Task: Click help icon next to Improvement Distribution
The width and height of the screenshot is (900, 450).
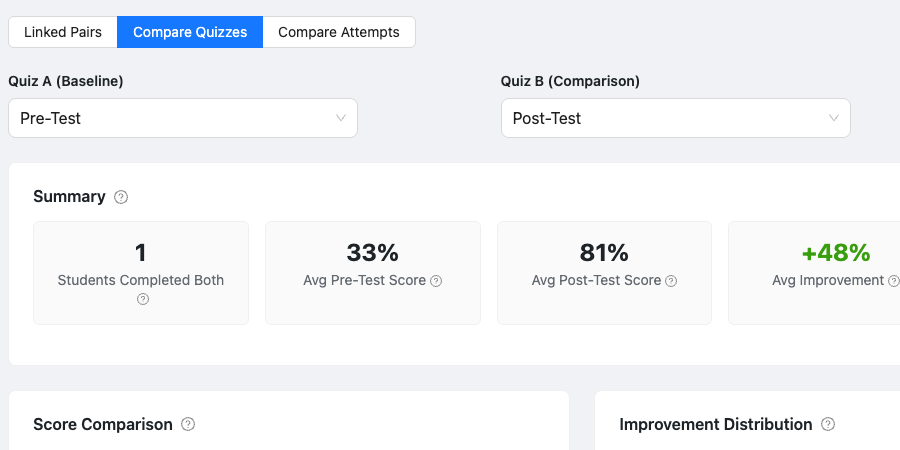Action: tap(828, 424)
